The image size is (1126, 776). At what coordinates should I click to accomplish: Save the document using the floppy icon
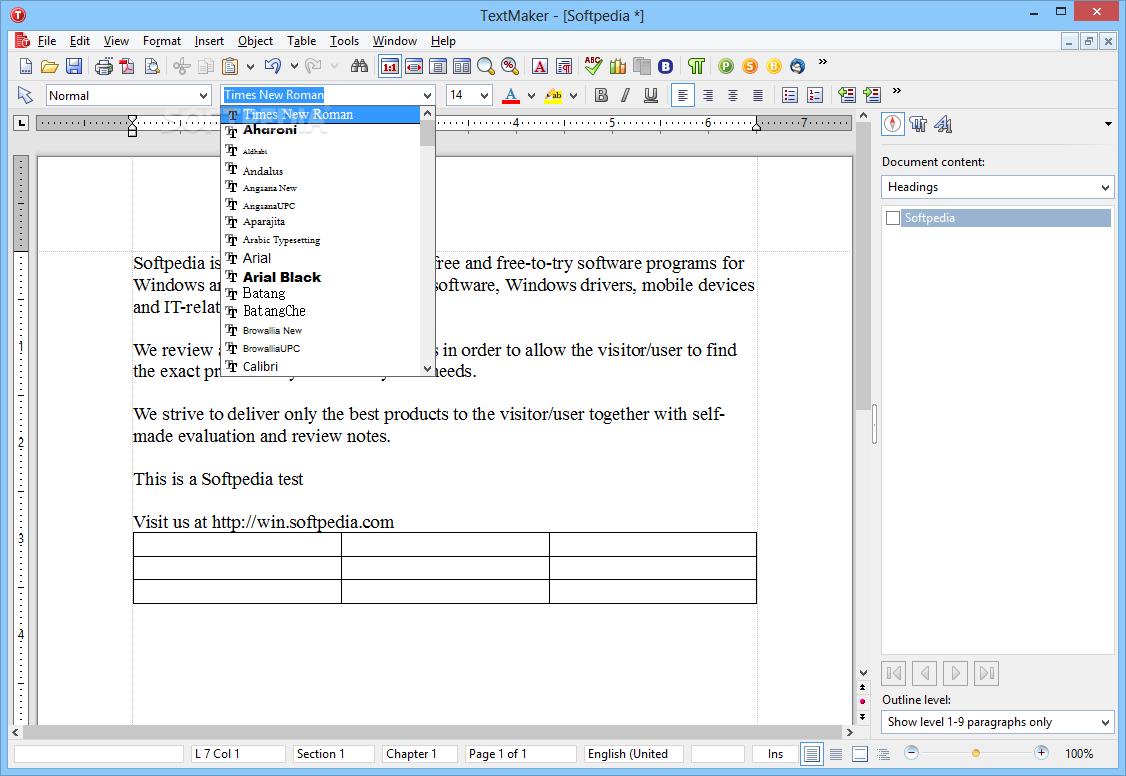(x=74, y=67)
